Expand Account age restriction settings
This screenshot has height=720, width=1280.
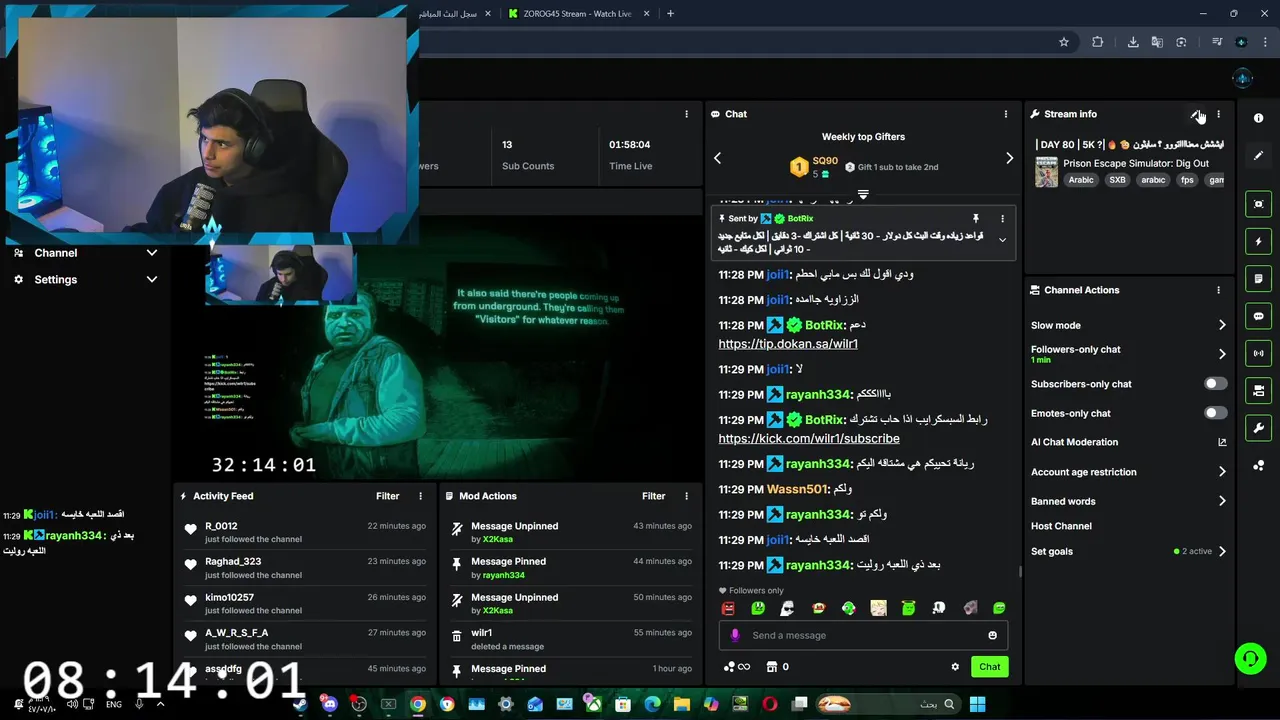[x=1128, y=472]
